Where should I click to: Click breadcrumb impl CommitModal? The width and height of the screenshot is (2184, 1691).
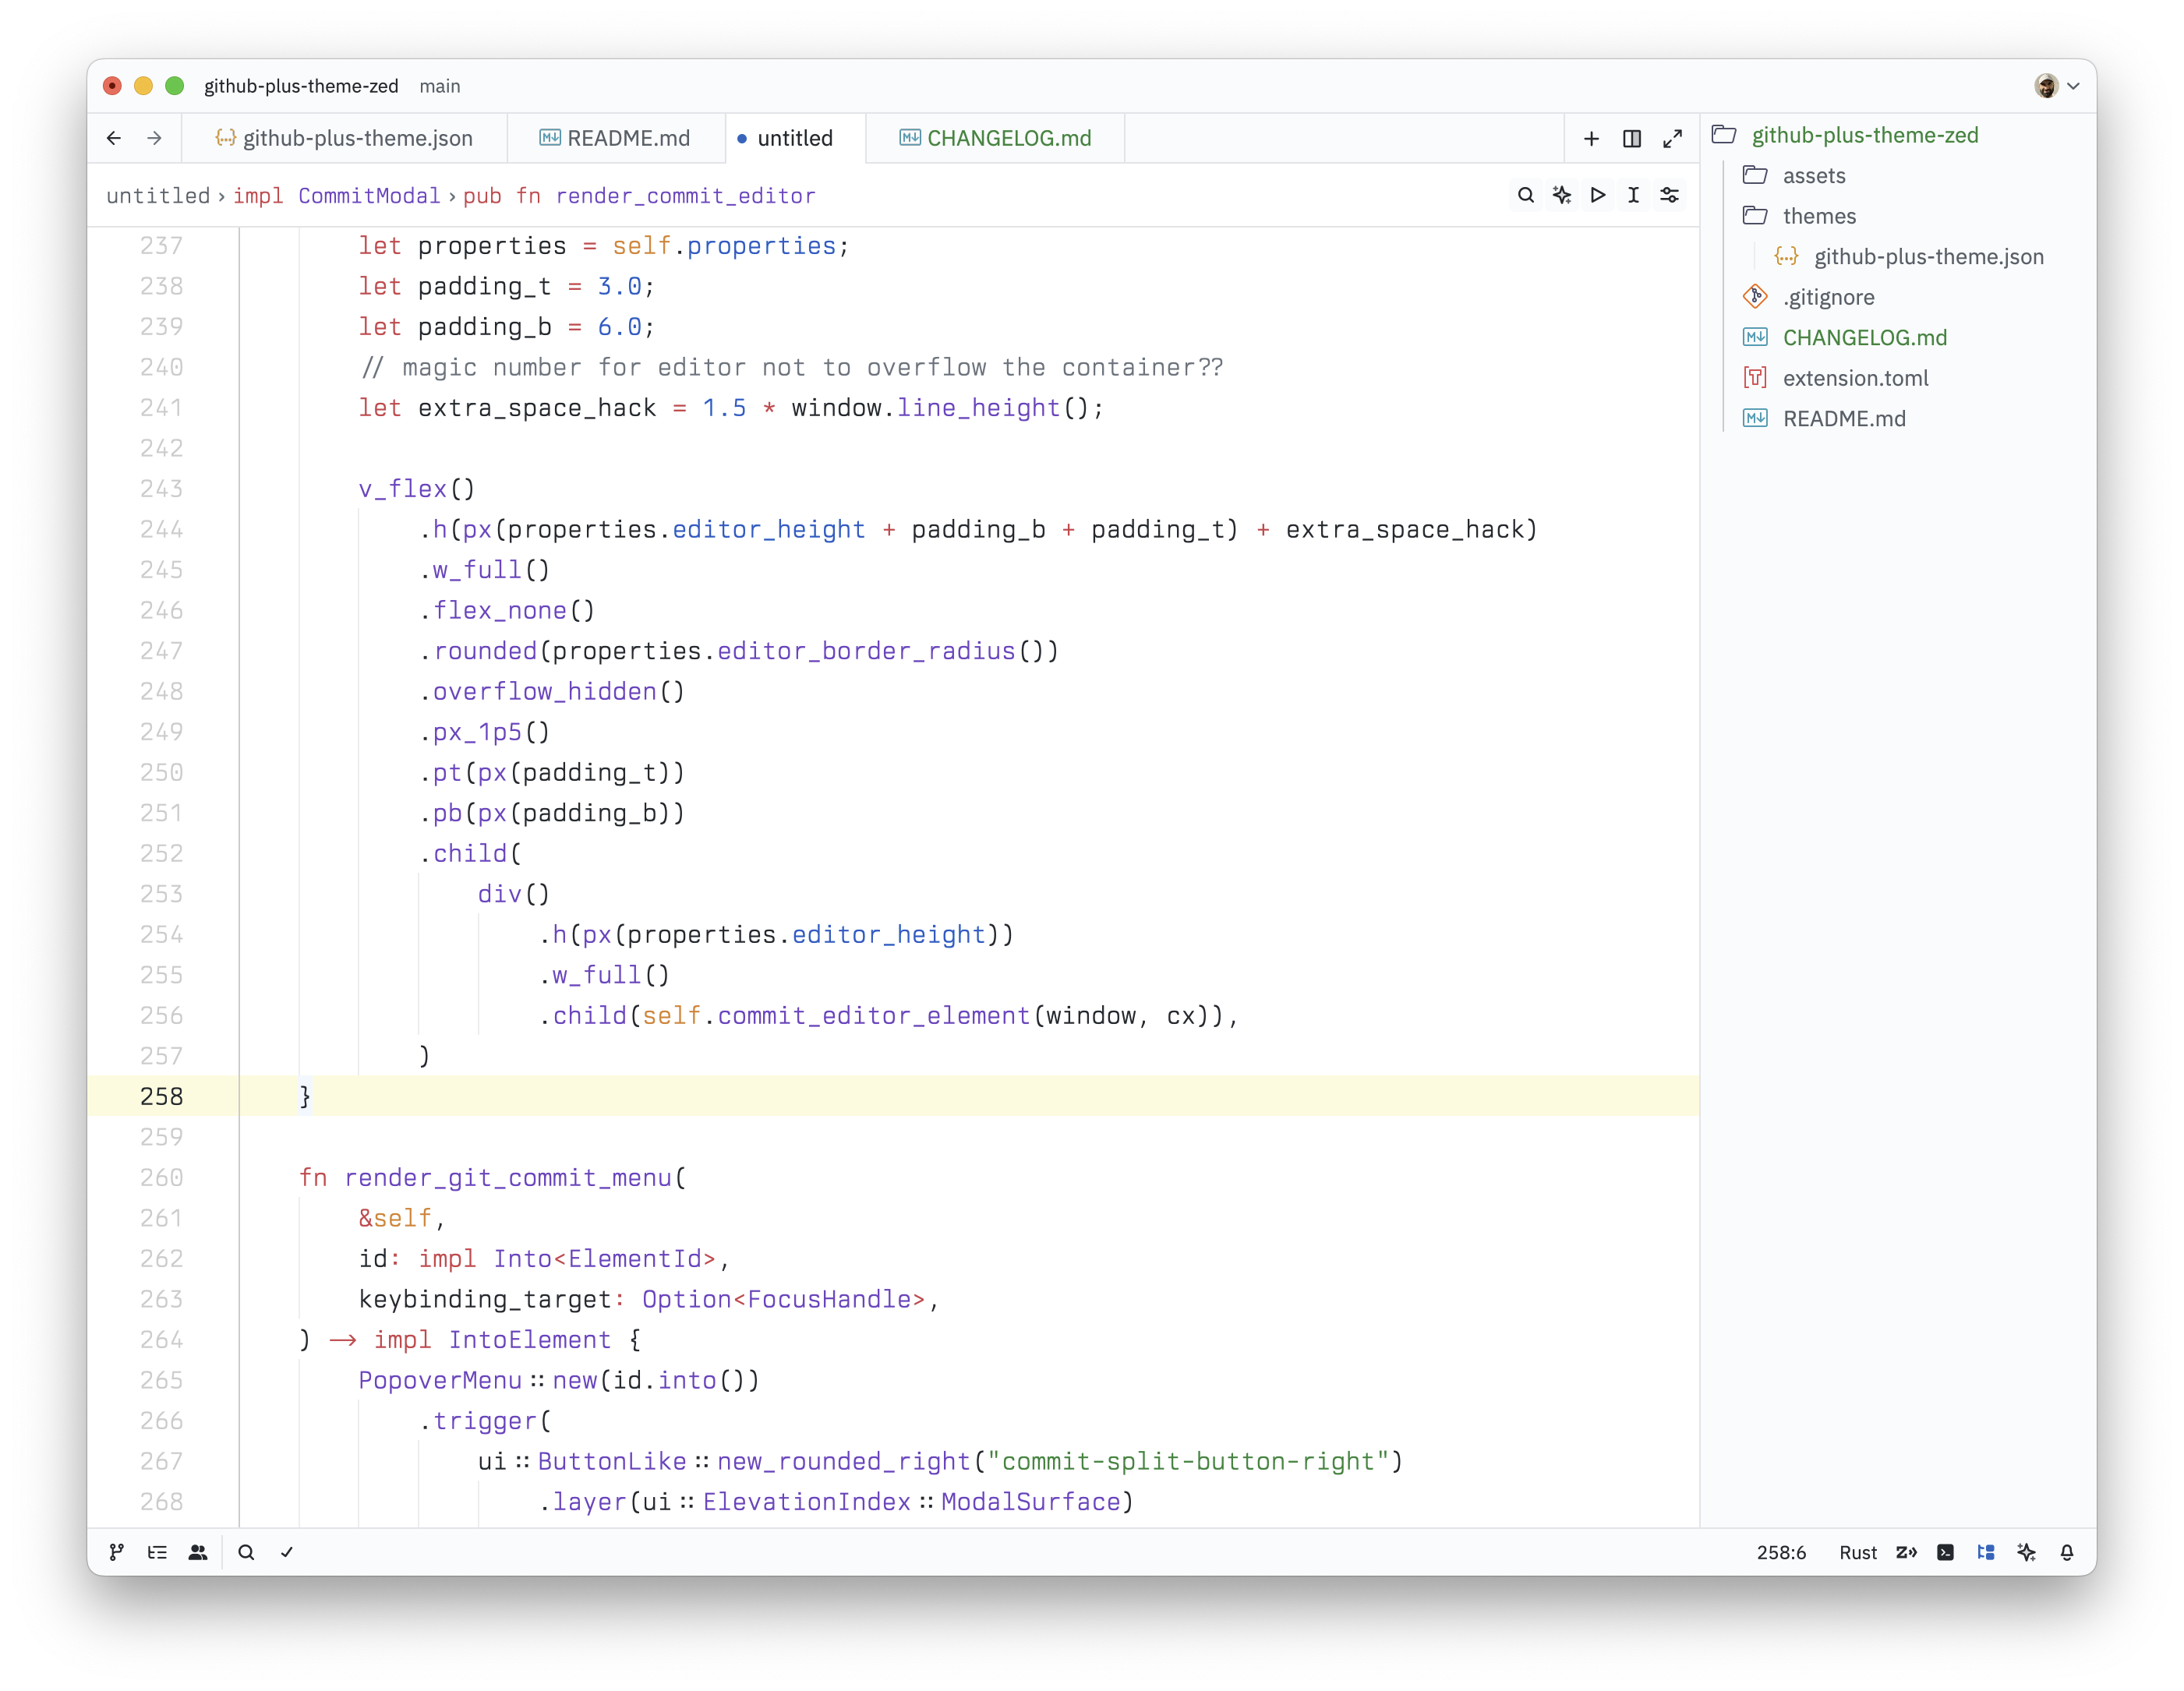tap(336, 195)
